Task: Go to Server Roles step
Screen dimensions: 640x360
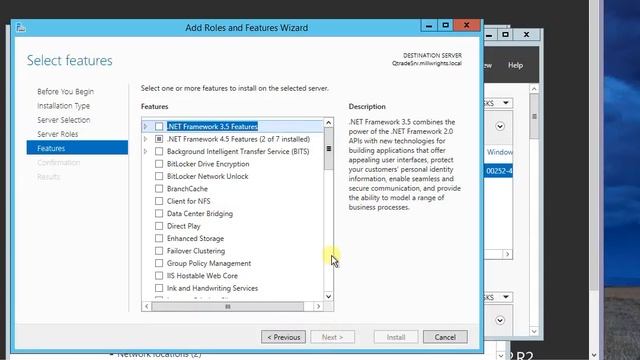Action: [58, 134]
